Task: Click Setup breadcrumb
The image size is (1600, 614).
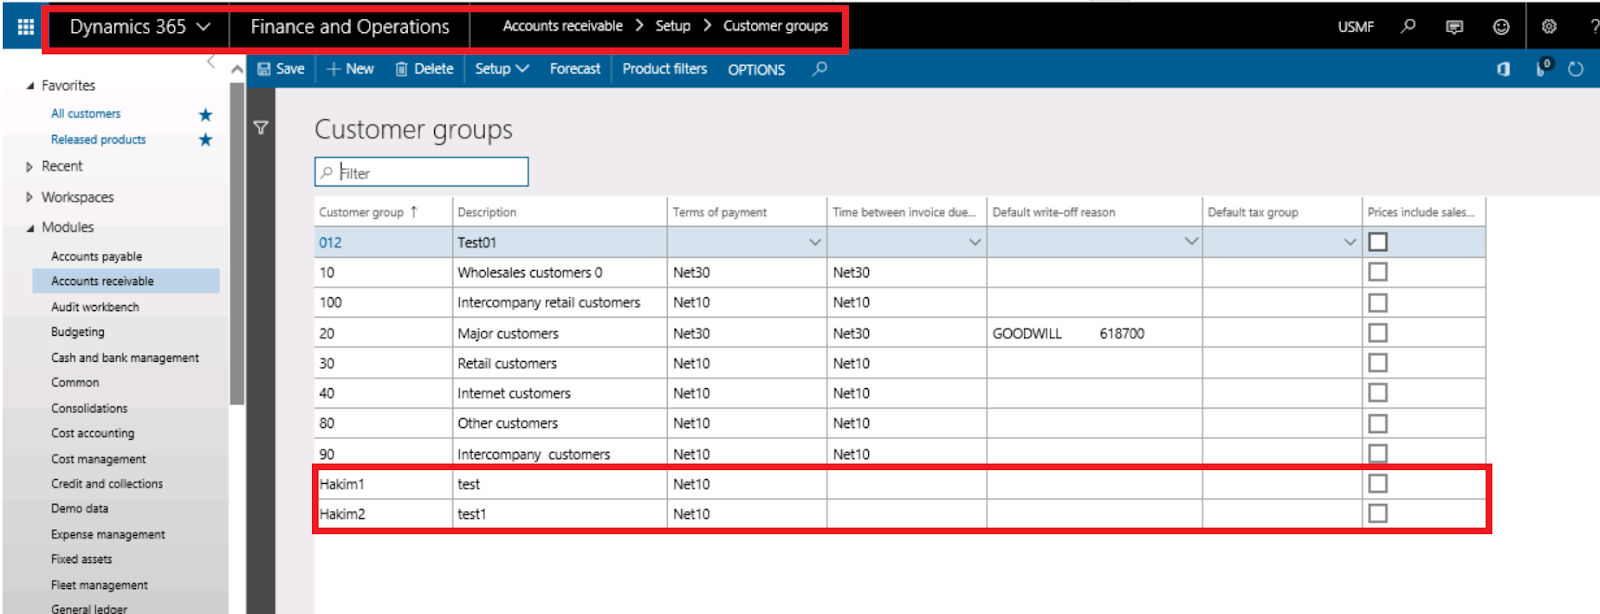Action: click(x=673, y=26)
